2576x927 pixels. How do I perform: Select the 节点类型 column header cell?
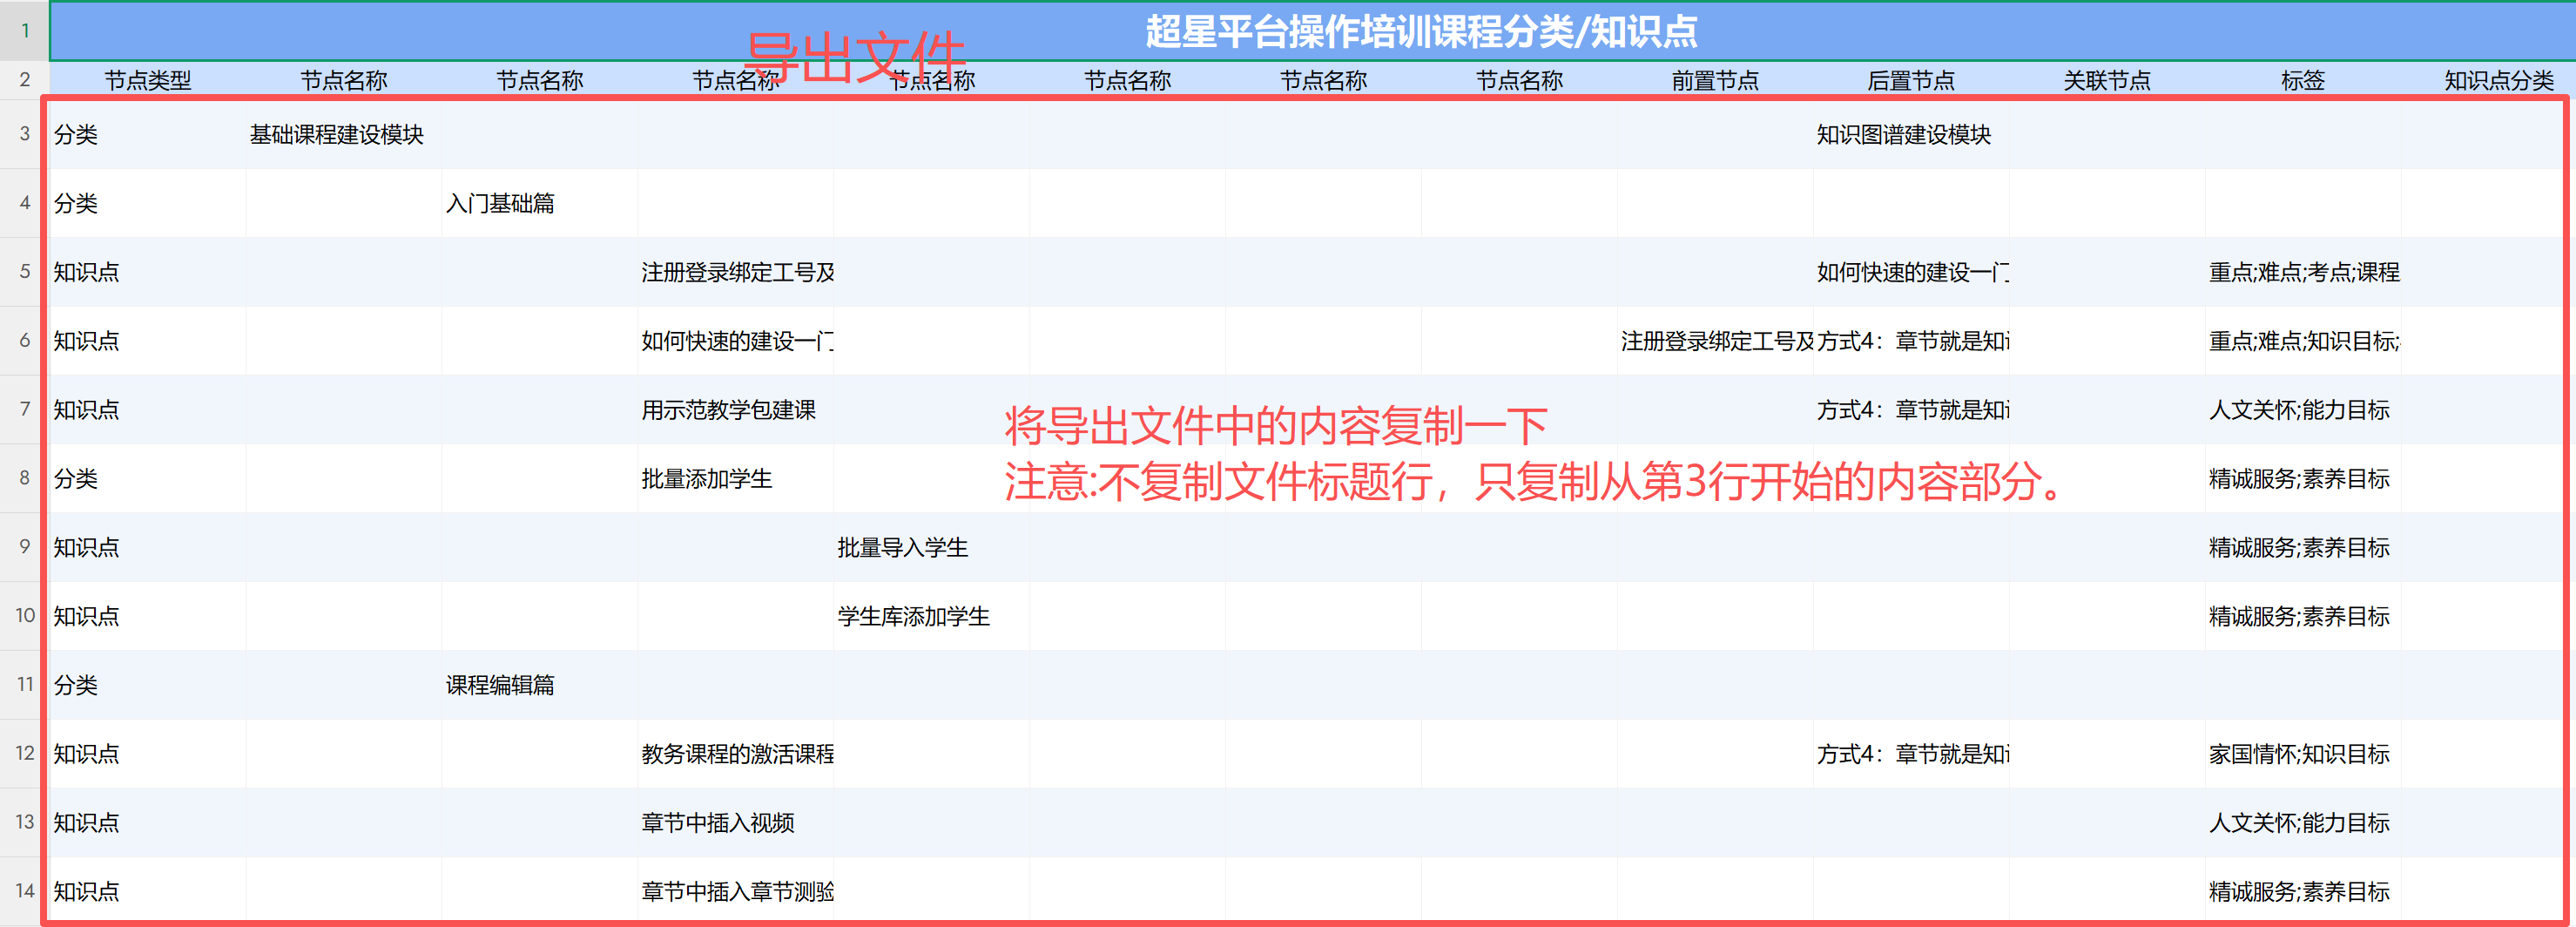(x=148, y=80)
